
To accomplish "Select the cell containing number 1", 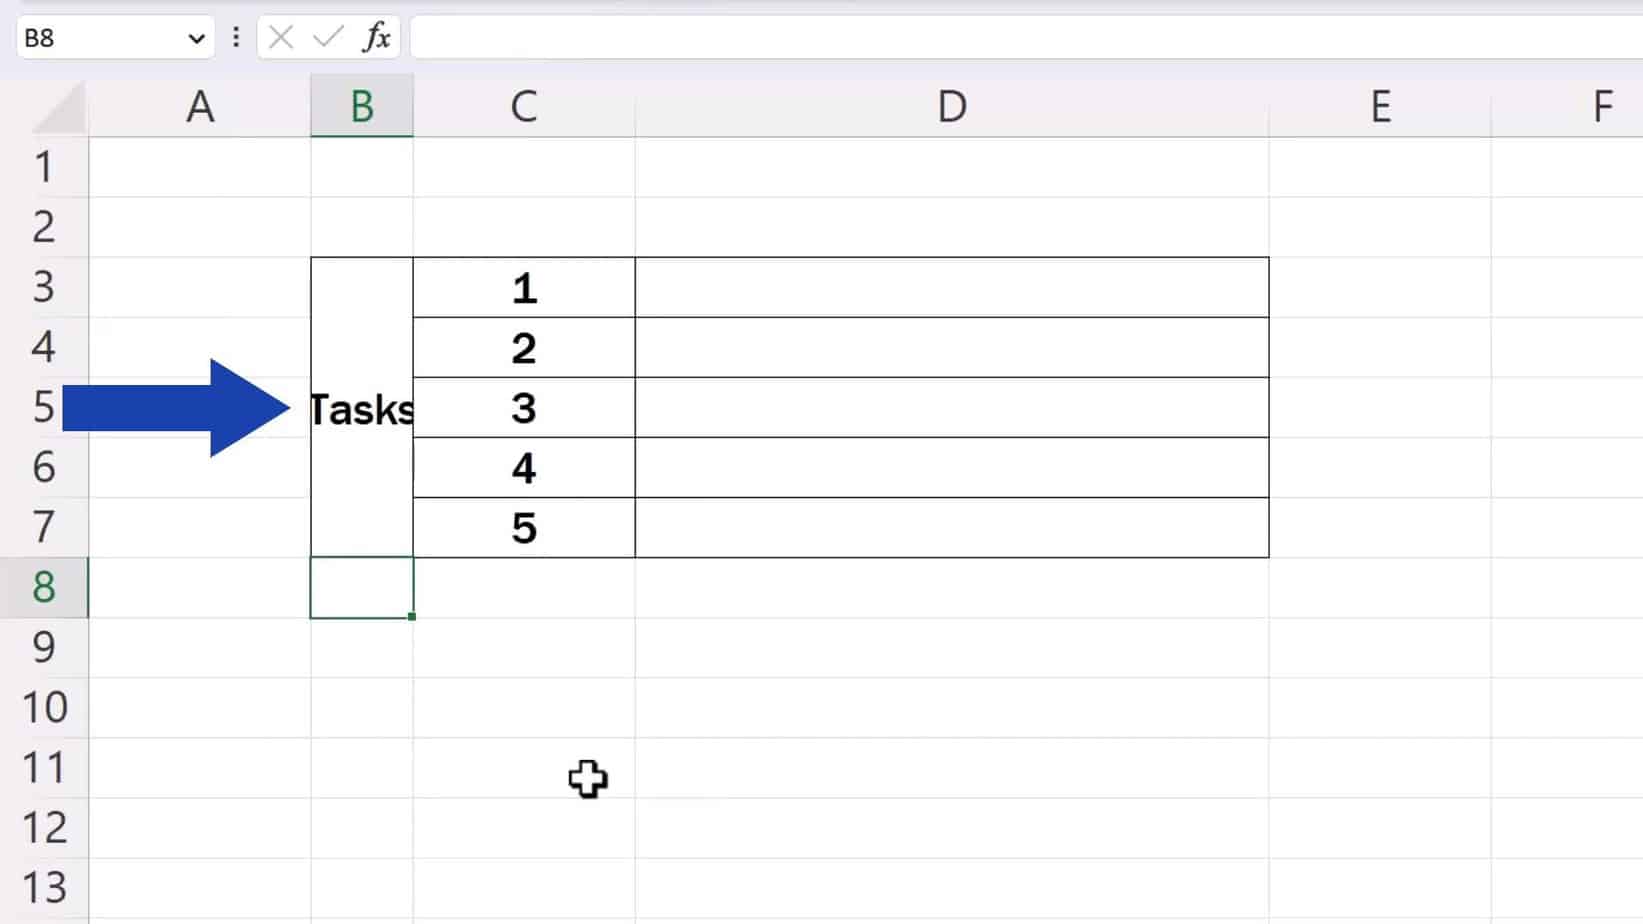I will click(524, 287).
